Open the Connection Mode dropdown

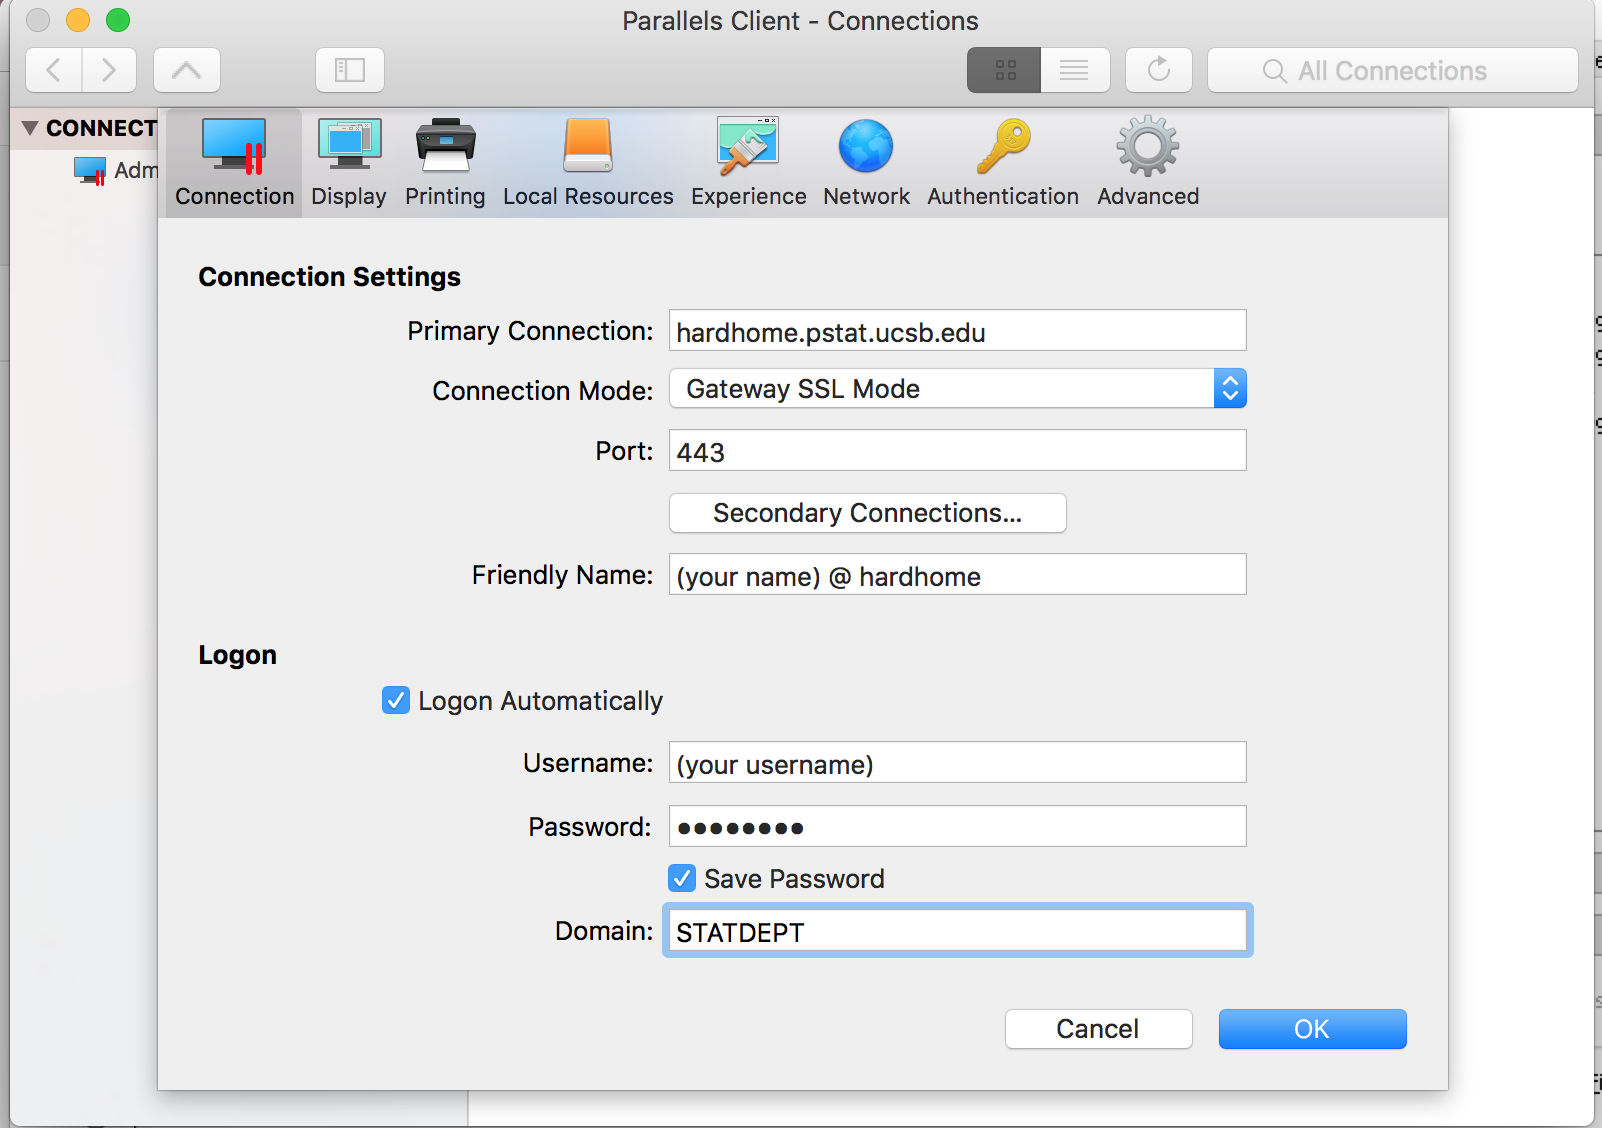(957, 388)
